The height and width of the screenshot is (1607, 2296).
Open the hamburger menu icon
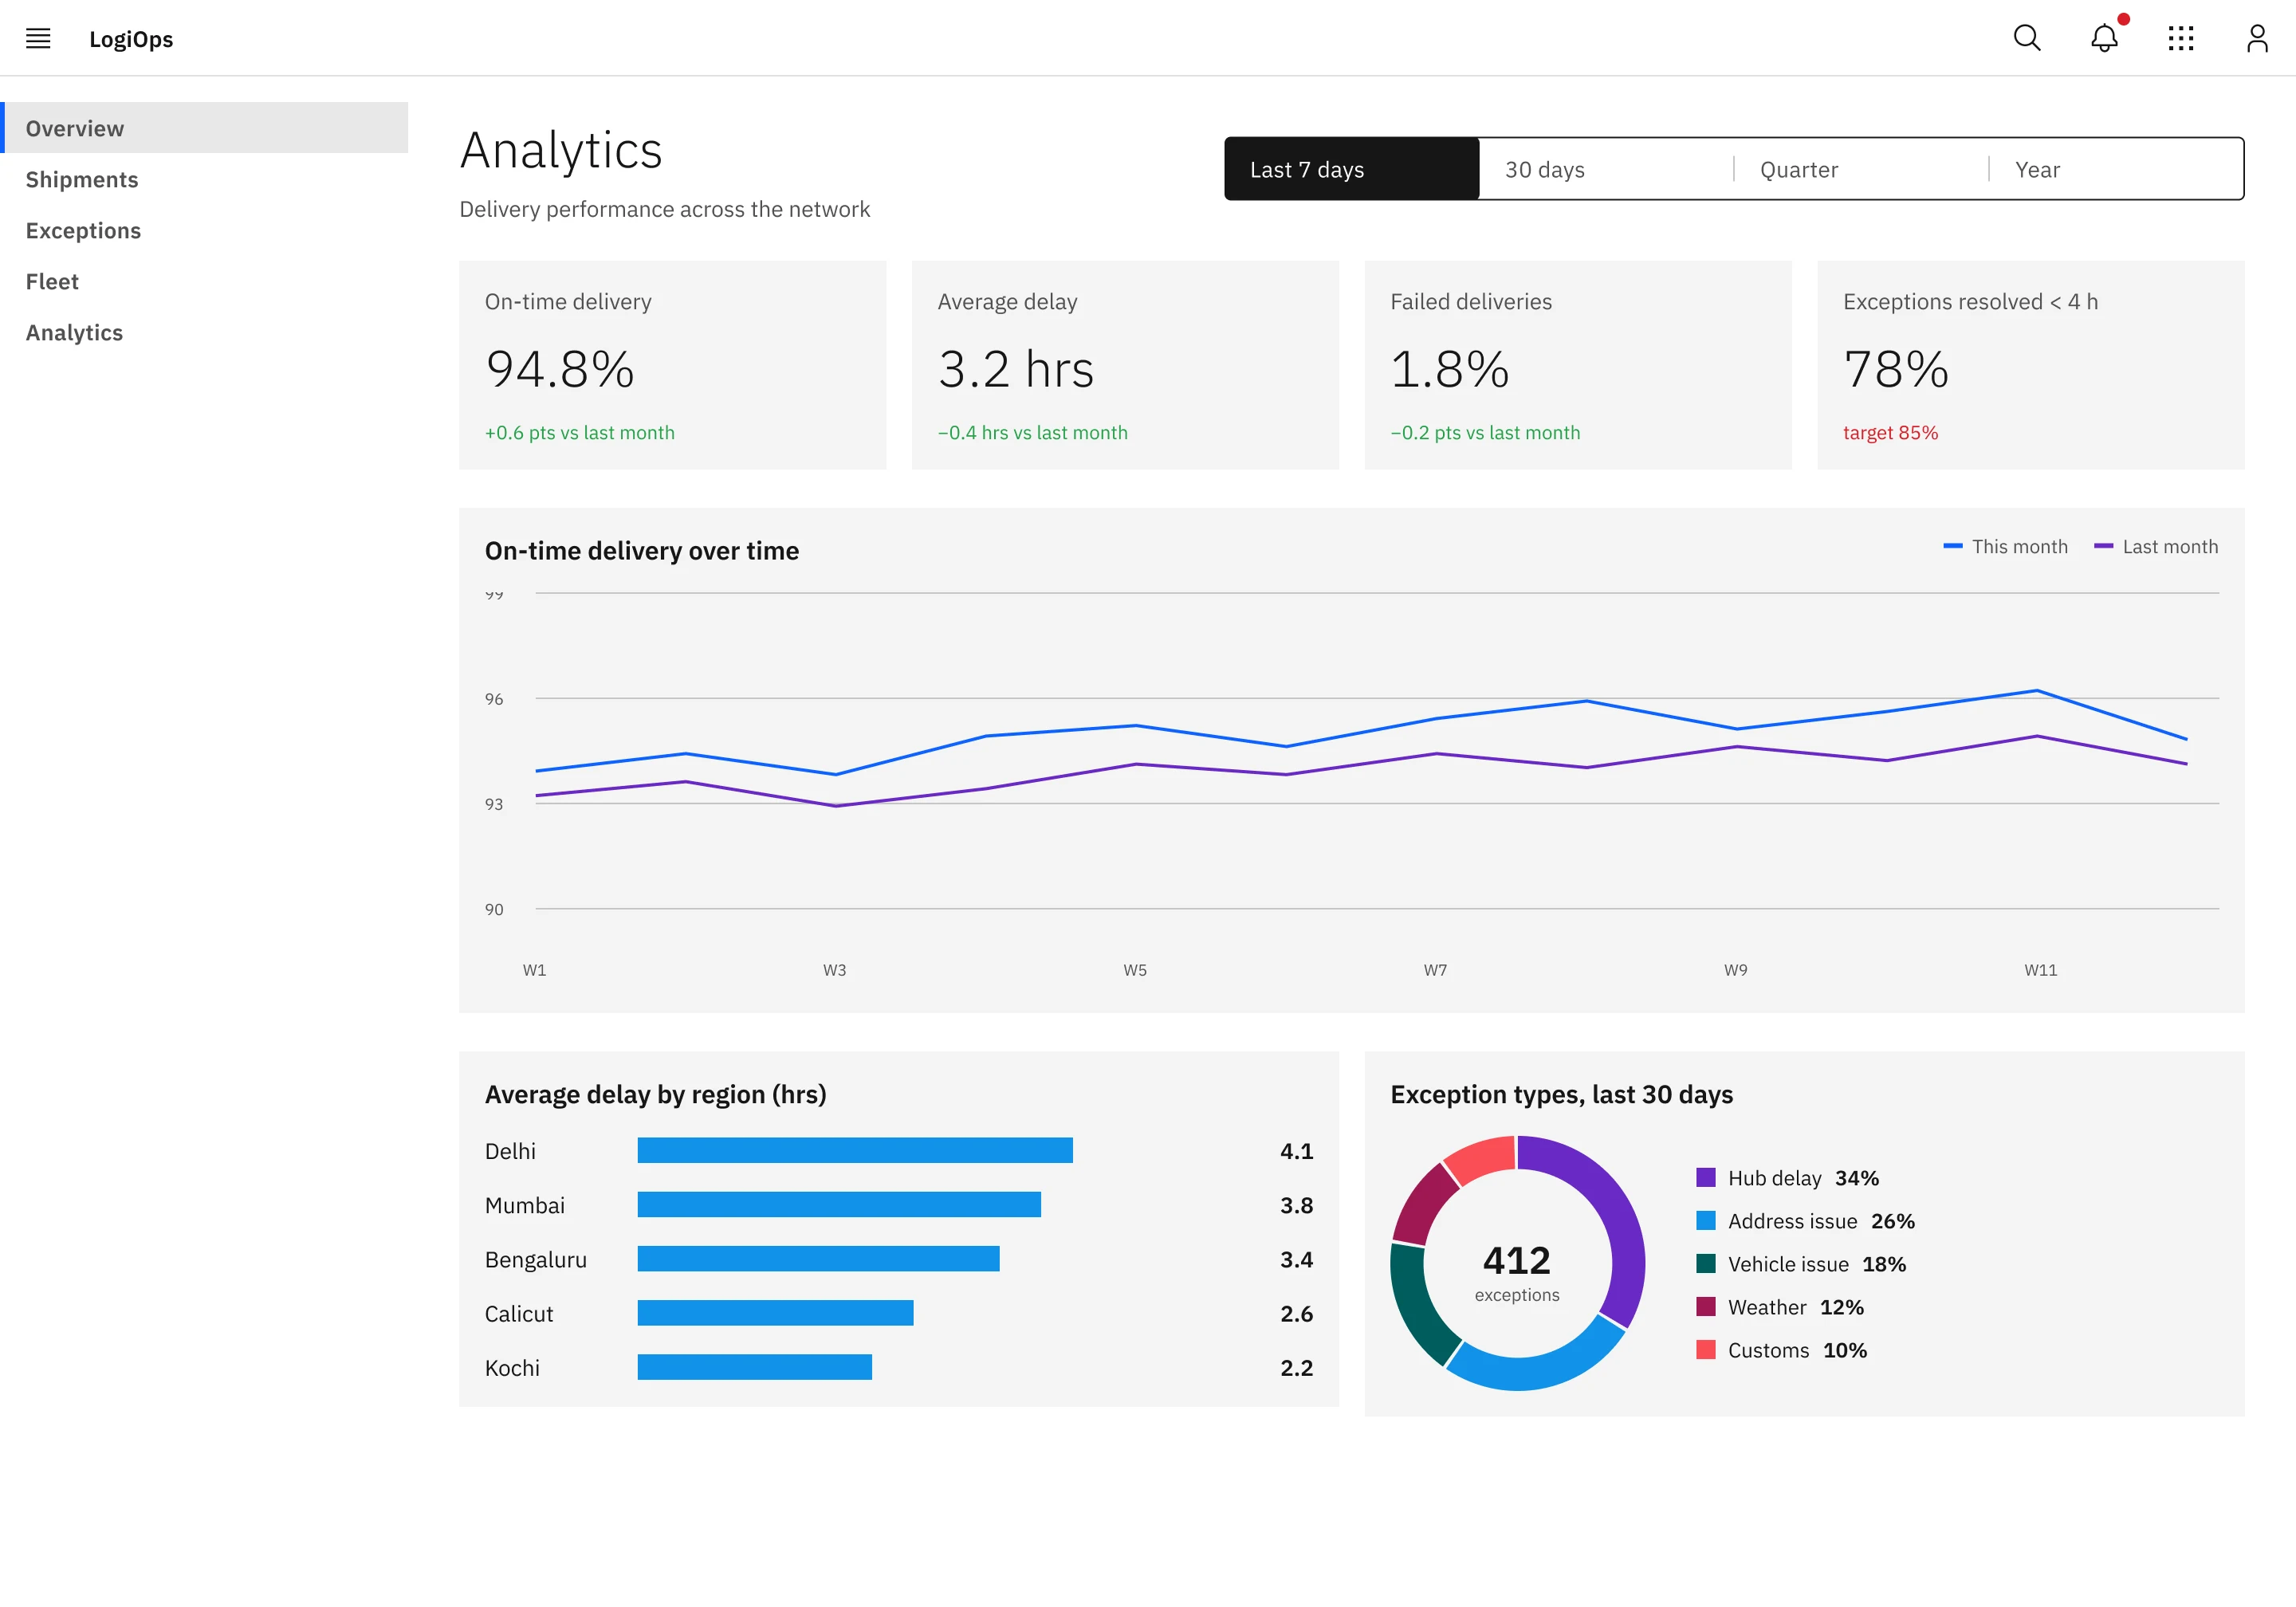38,39
